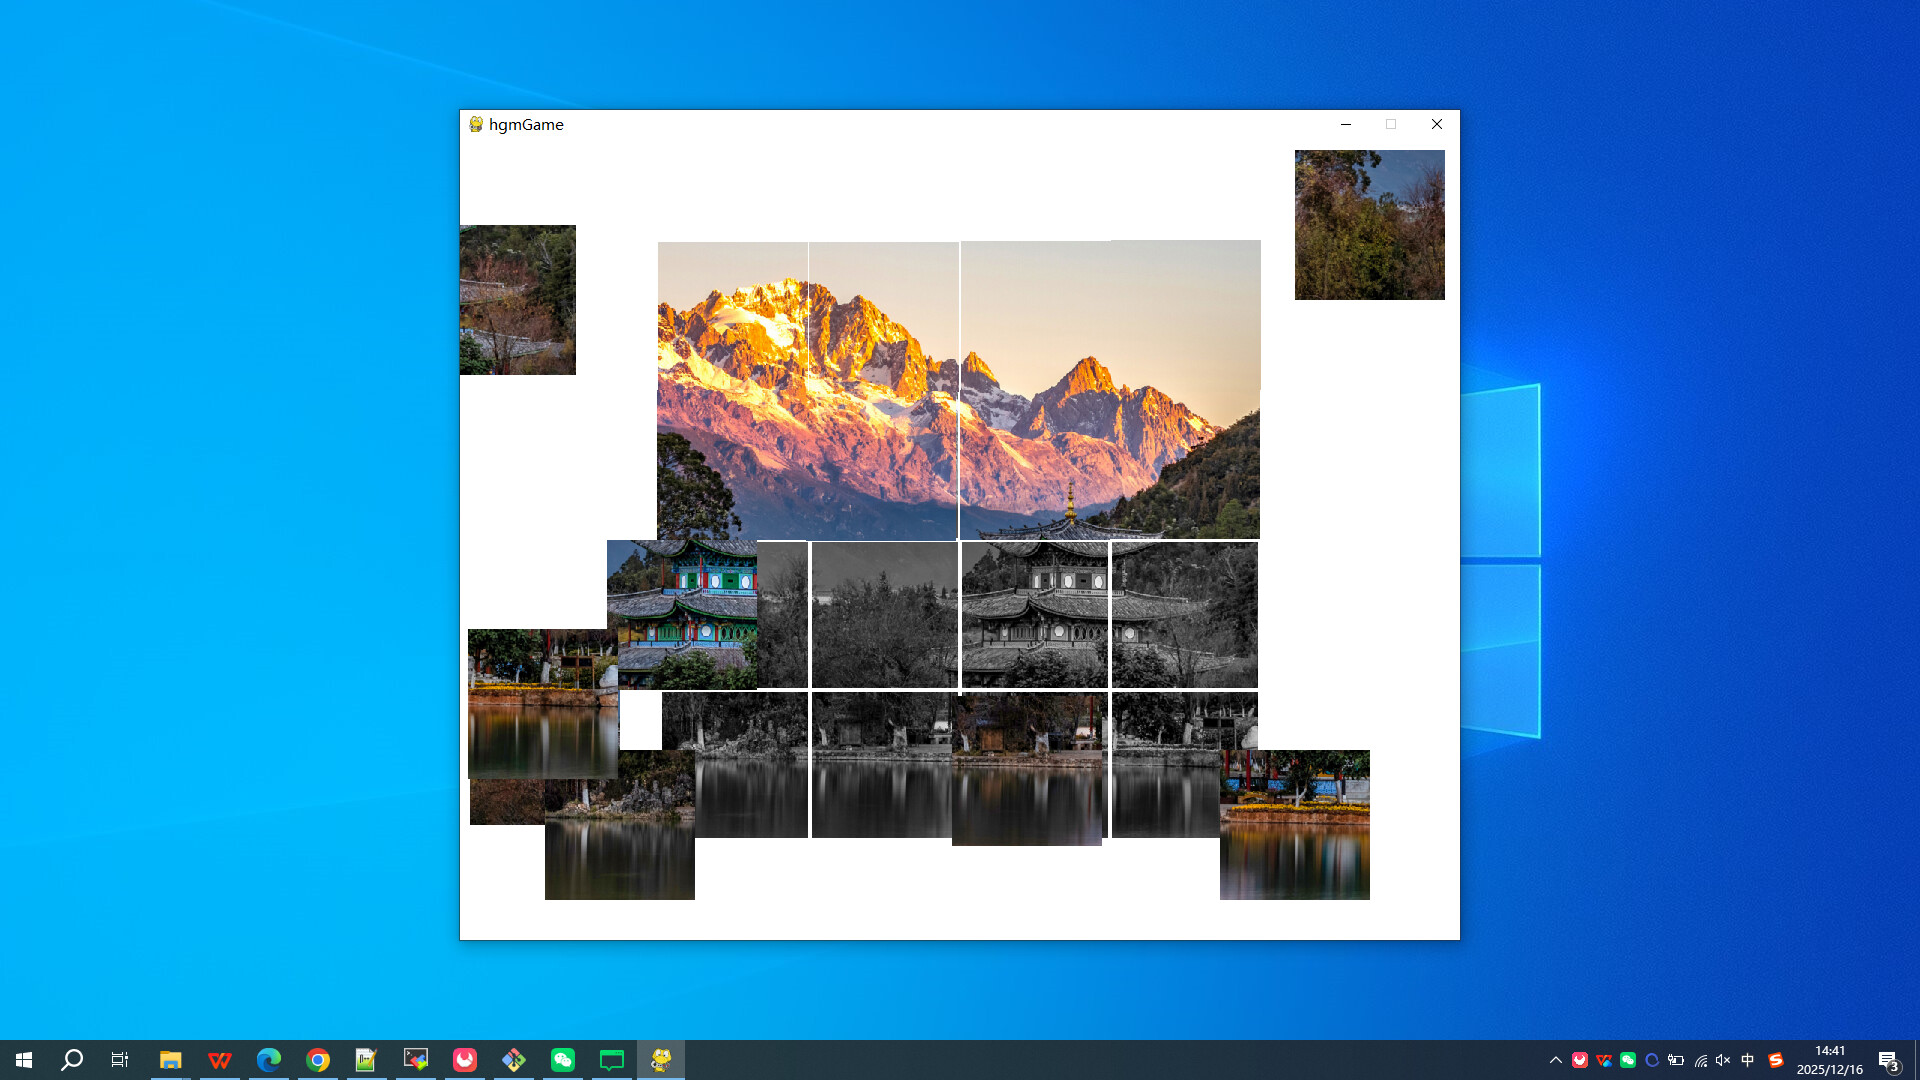1920x1080 pixels.
Task: Switch input method via the 中 indicator
Action: (1747, 1059)
